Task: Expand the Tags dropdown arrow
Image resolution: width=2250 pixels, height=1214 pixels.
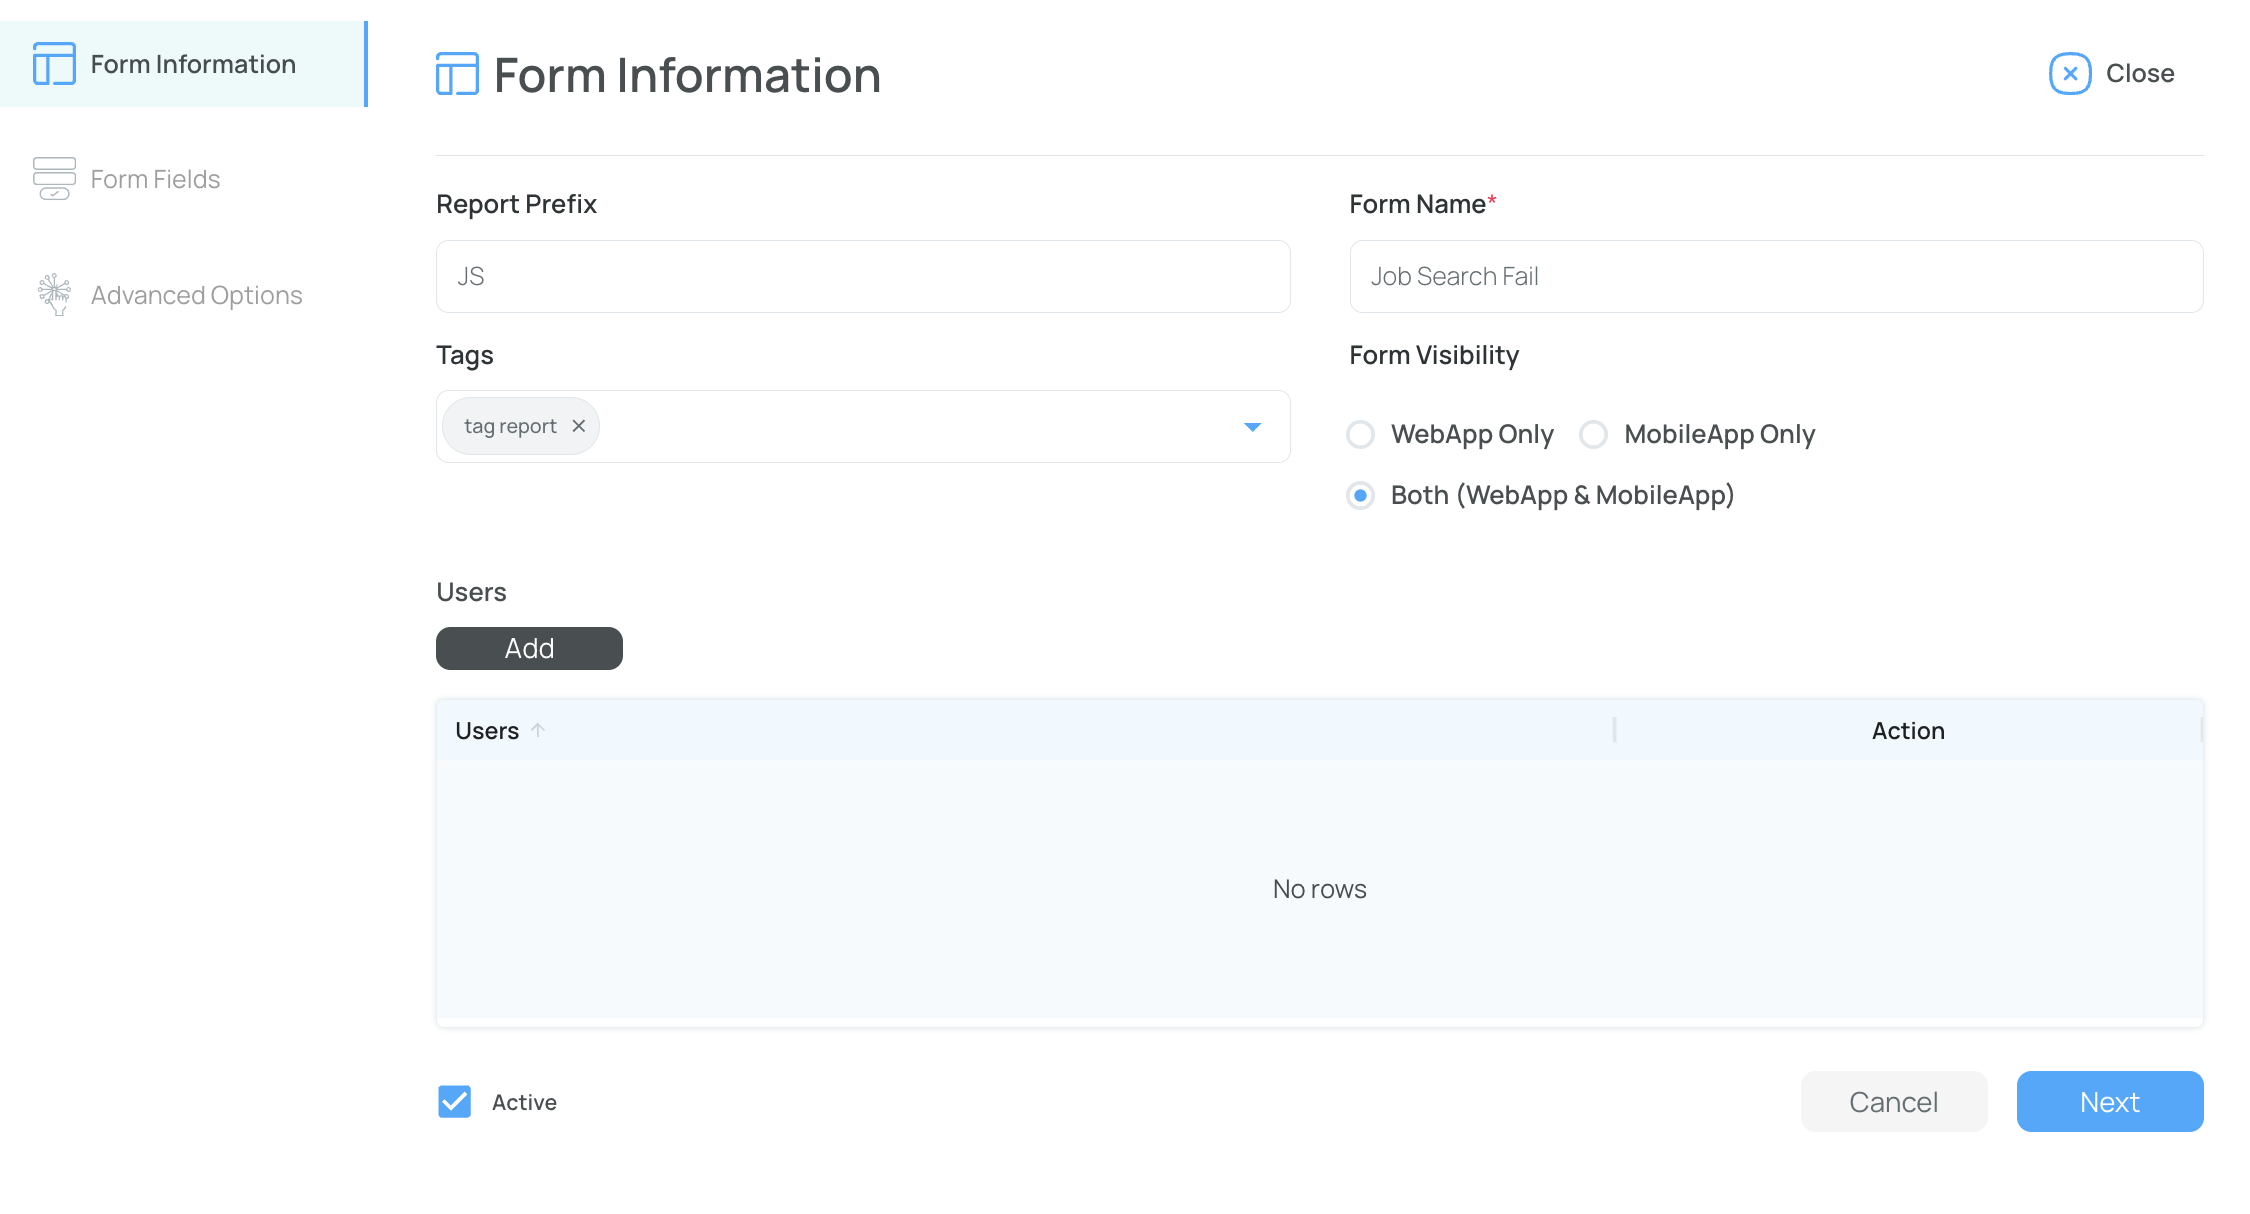Action: point(1252,427)
